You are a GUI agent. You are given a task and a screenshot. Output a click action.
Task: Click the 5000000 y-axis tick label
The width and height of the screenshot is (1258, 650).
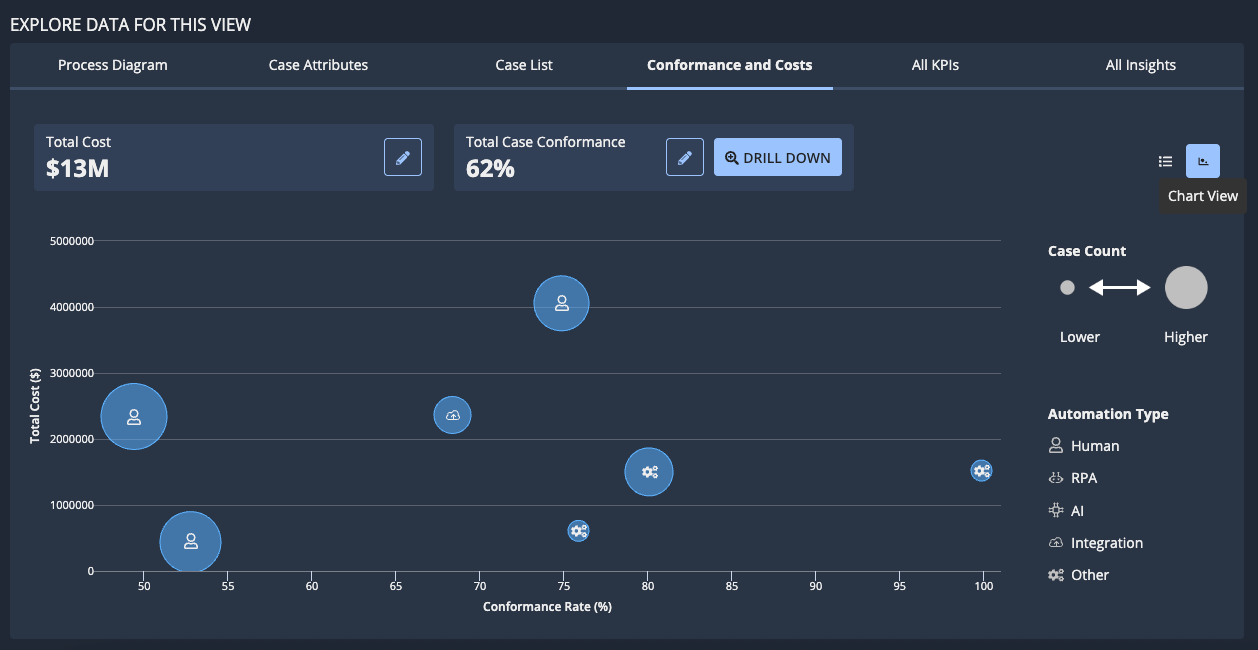click(x=71, y=241)
